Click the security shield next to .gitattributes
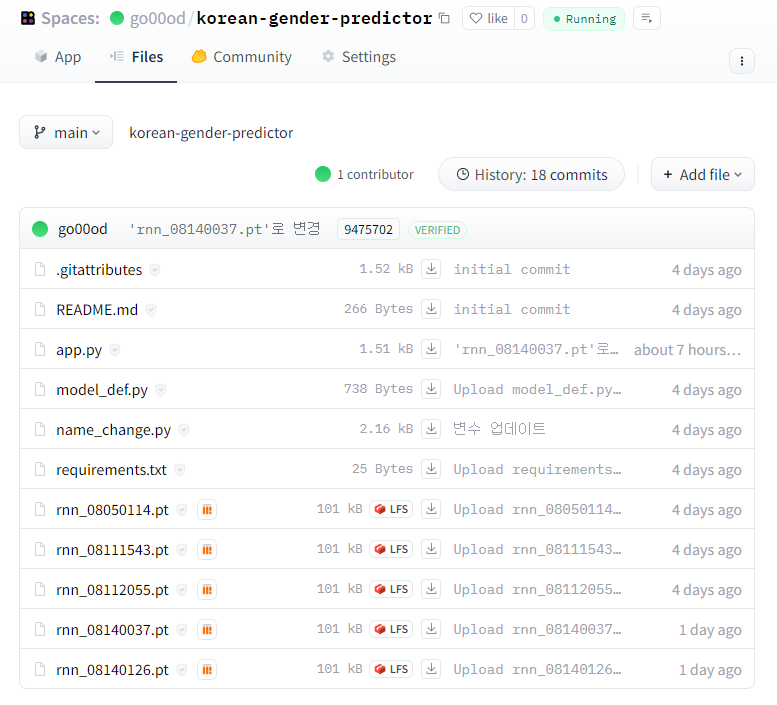 coord(155,270)
